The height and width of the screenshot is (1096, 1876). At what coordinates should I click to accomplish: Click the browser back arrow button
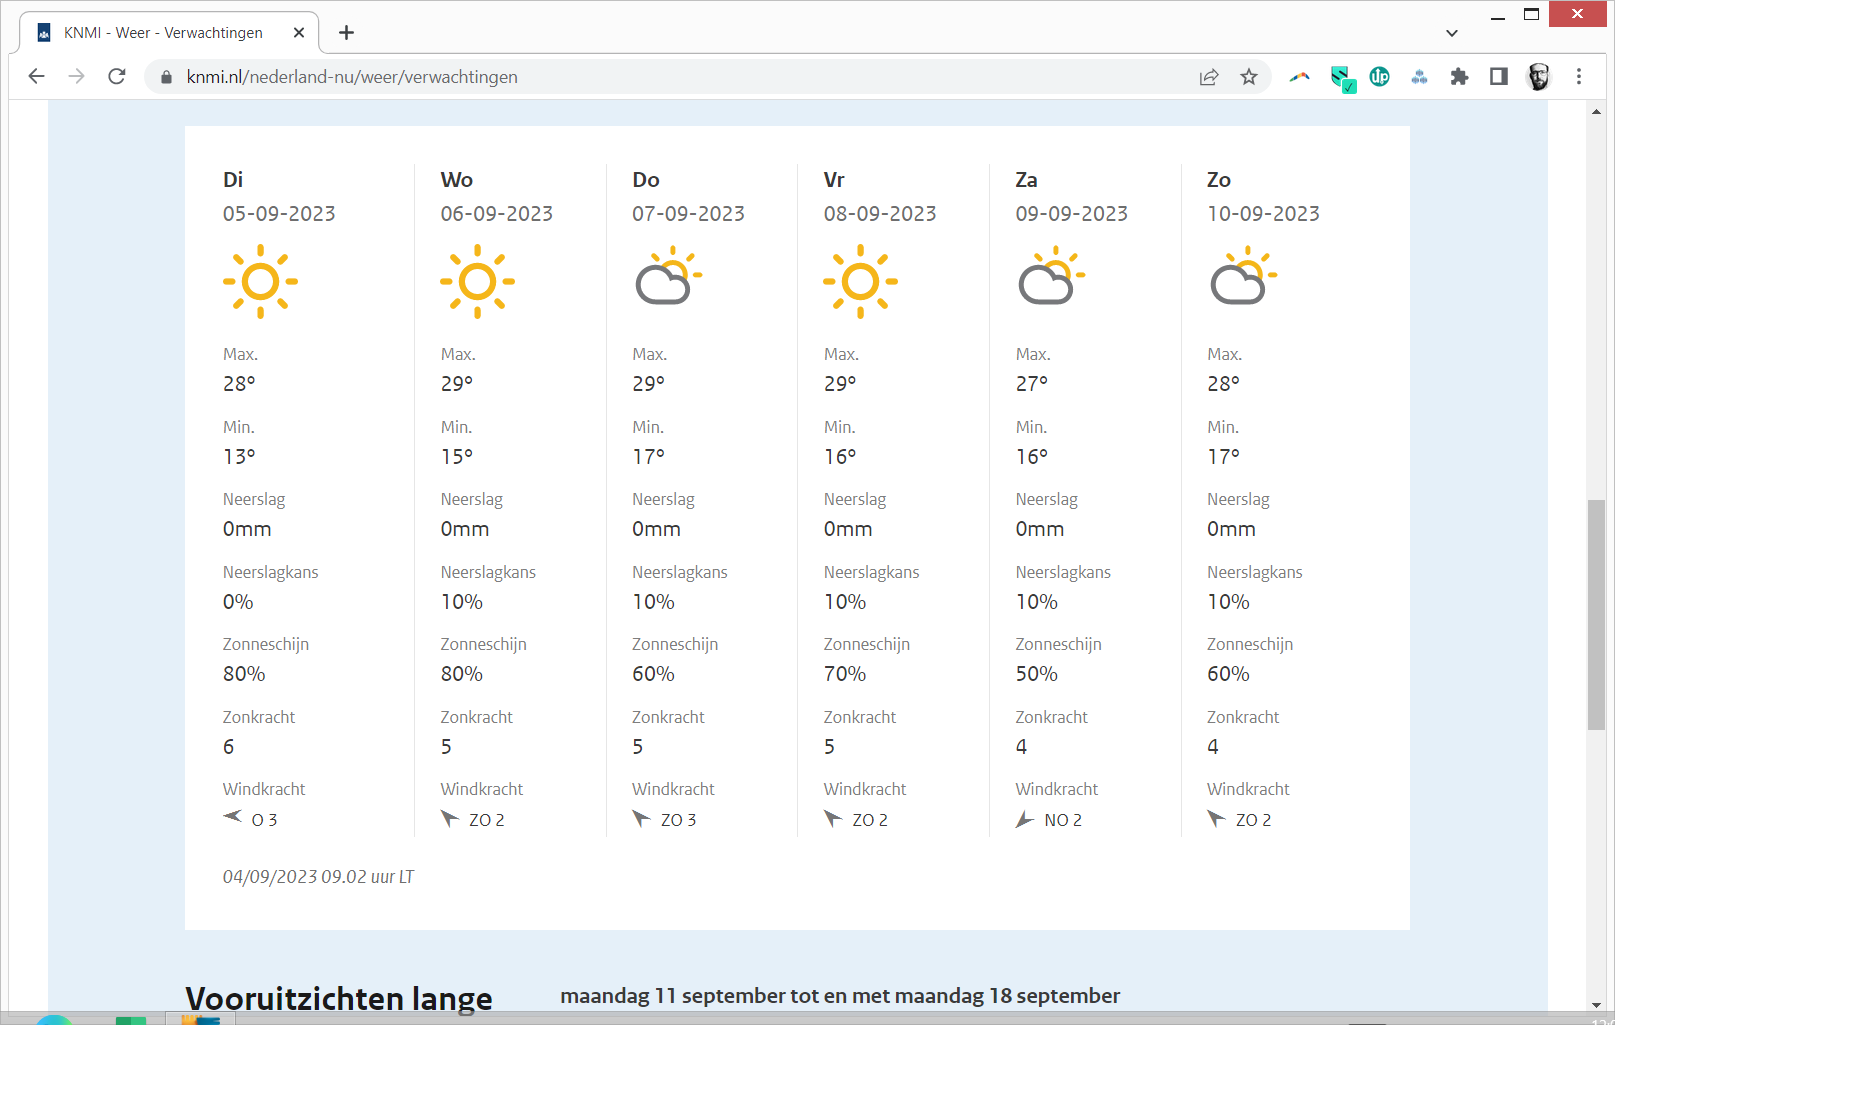click(37, 77)
